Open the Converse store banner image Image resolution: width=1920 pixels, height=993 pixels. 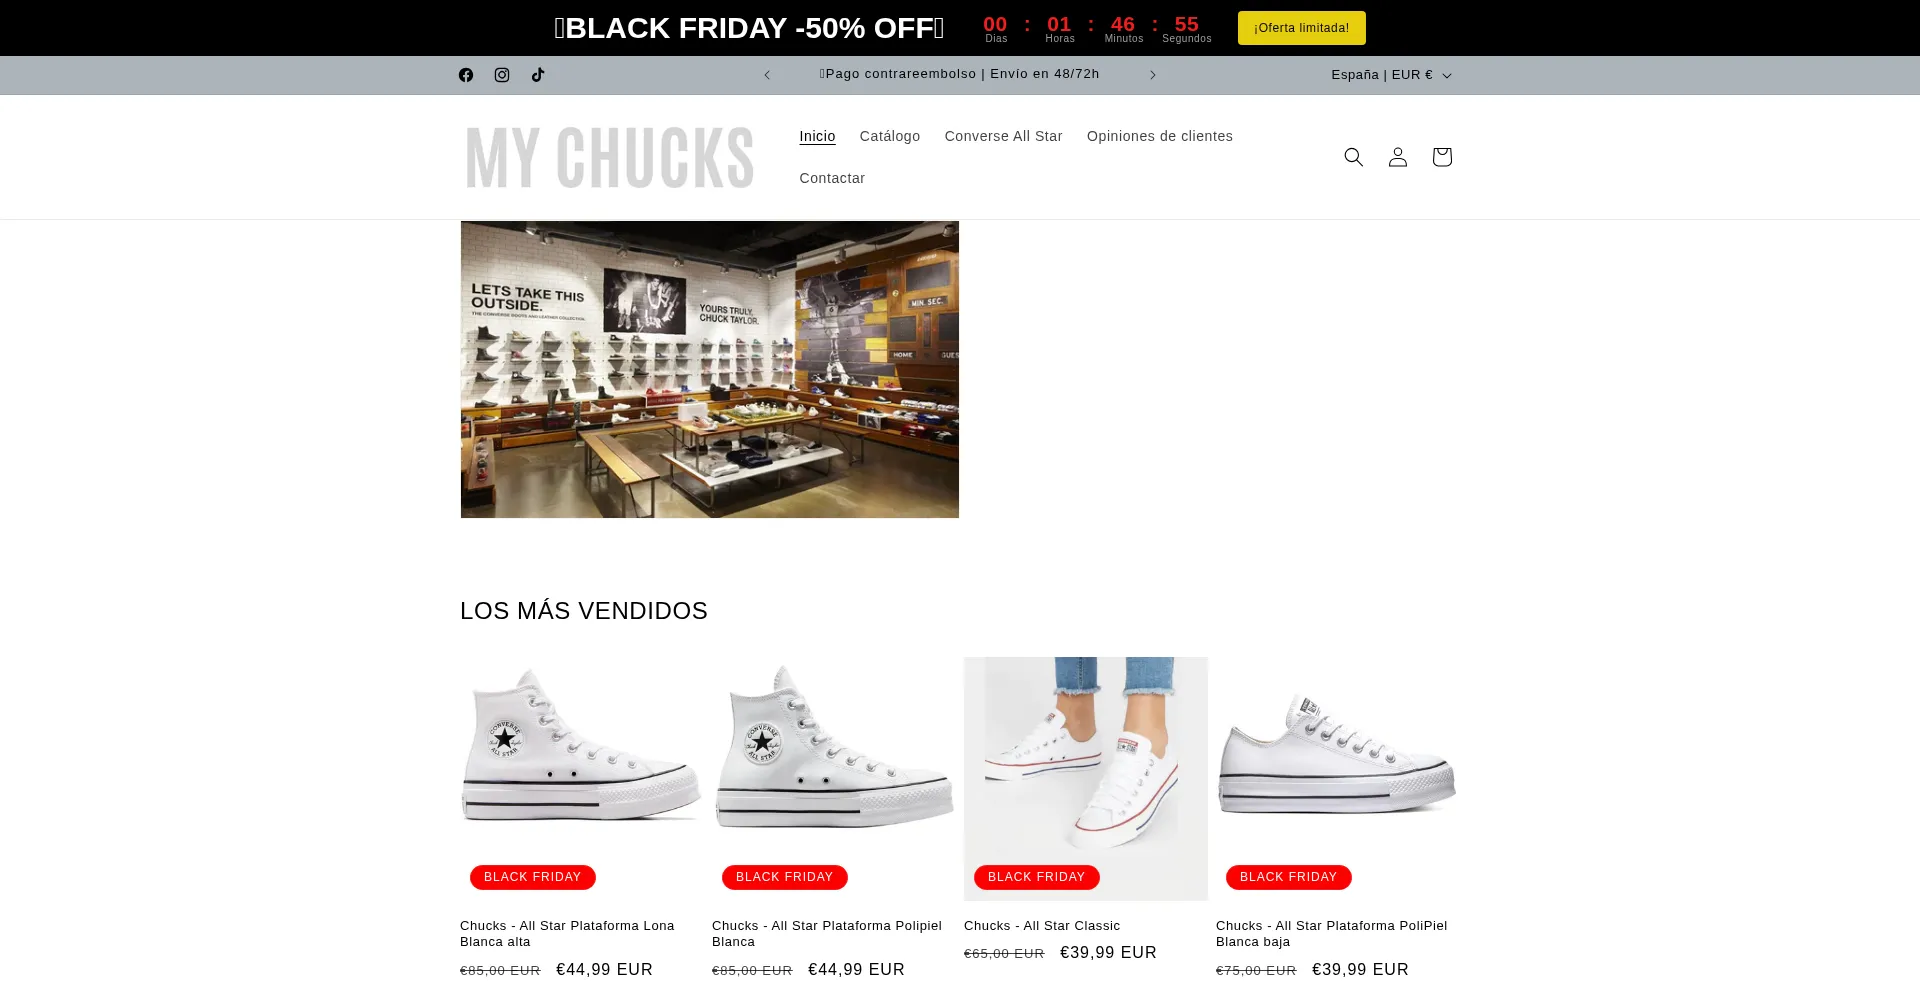click(x=710, y=369)
